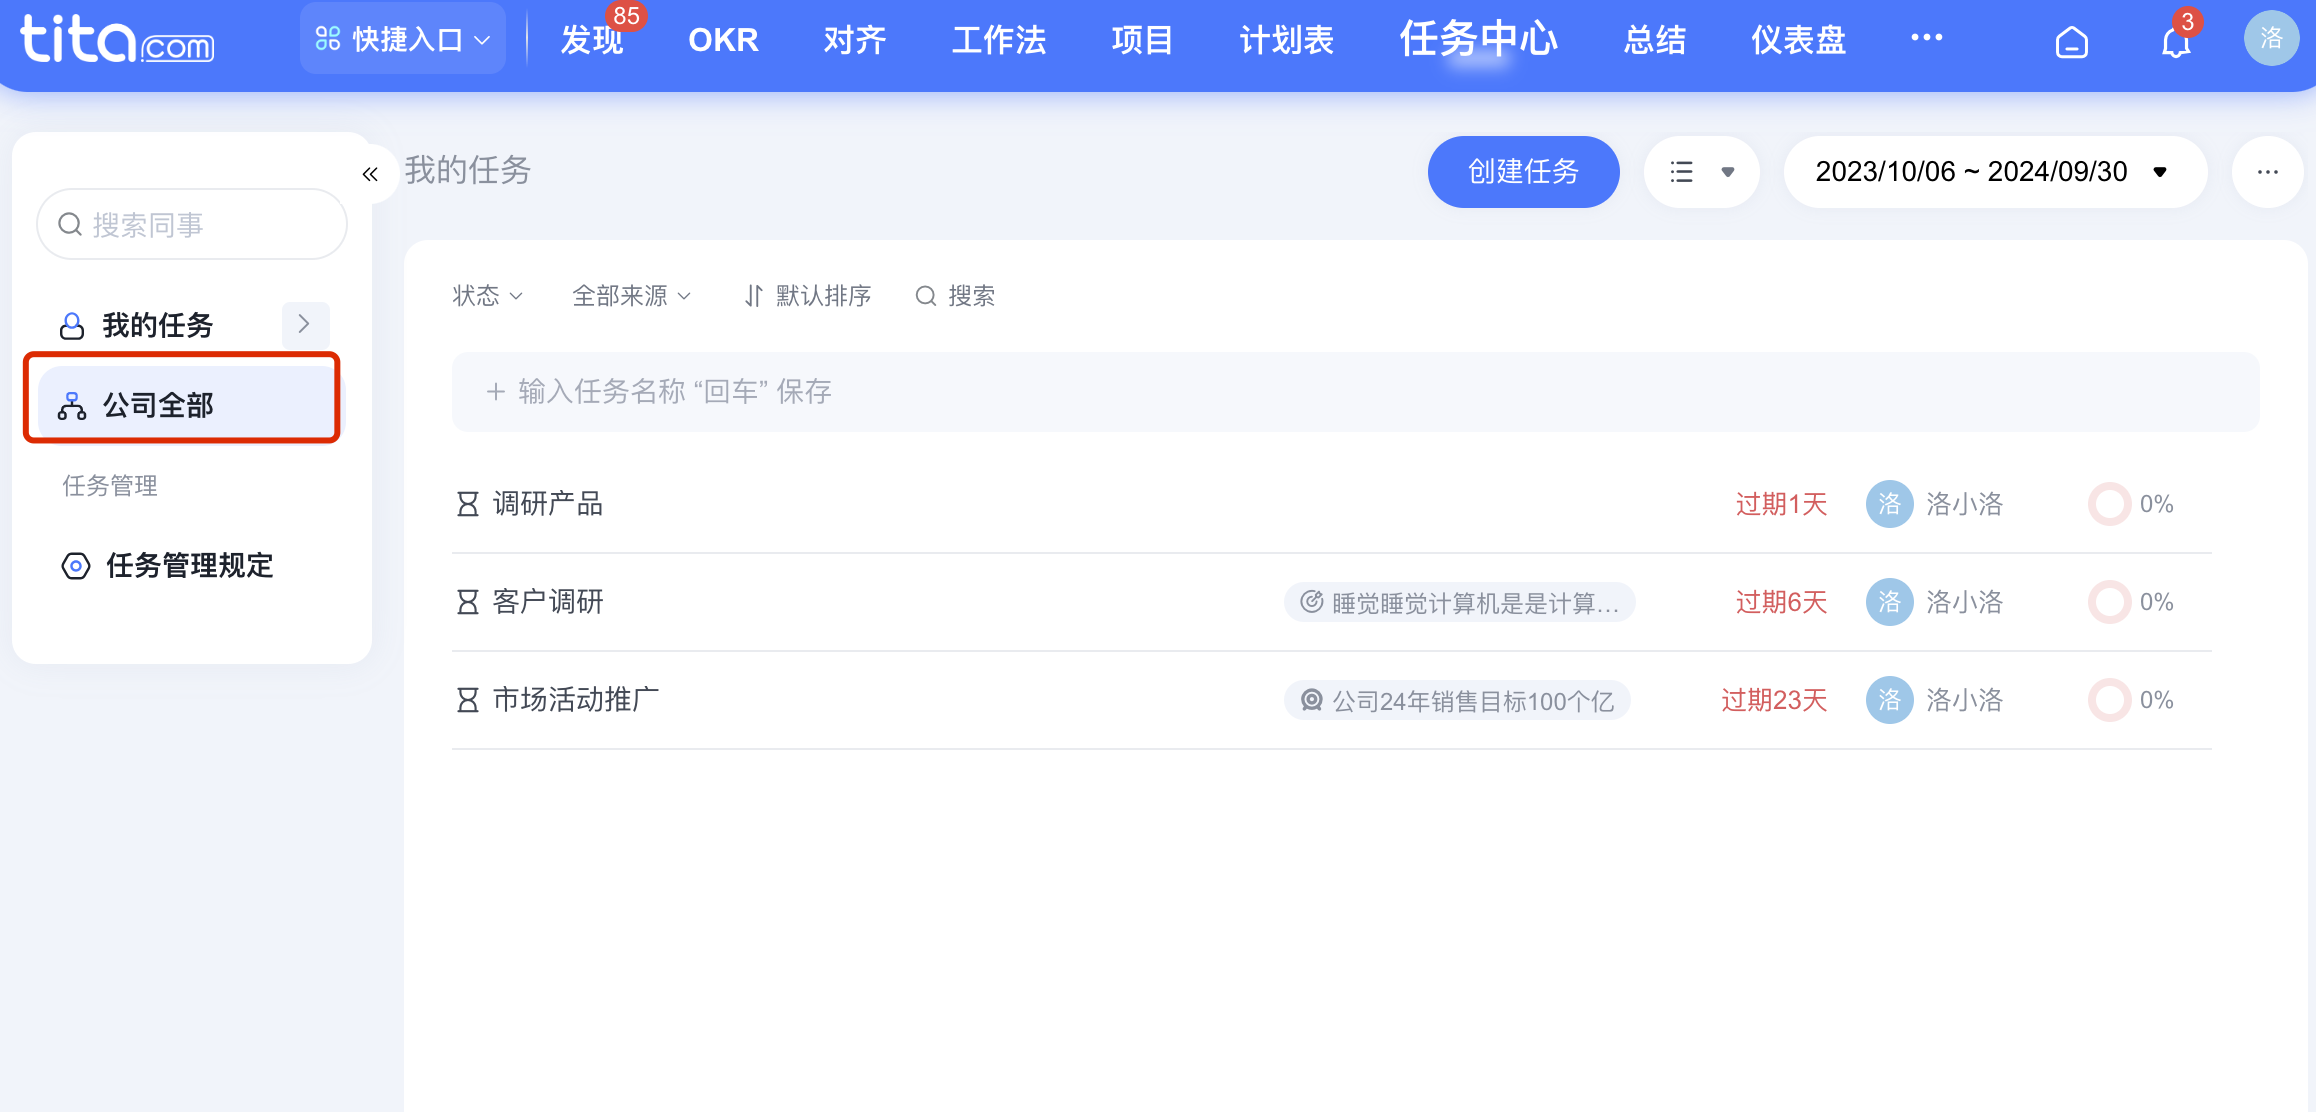This screenshot has width=2316, height=1112.
Task: Click the 过期1天 label on 调研产品
Action: [1781, 504]
